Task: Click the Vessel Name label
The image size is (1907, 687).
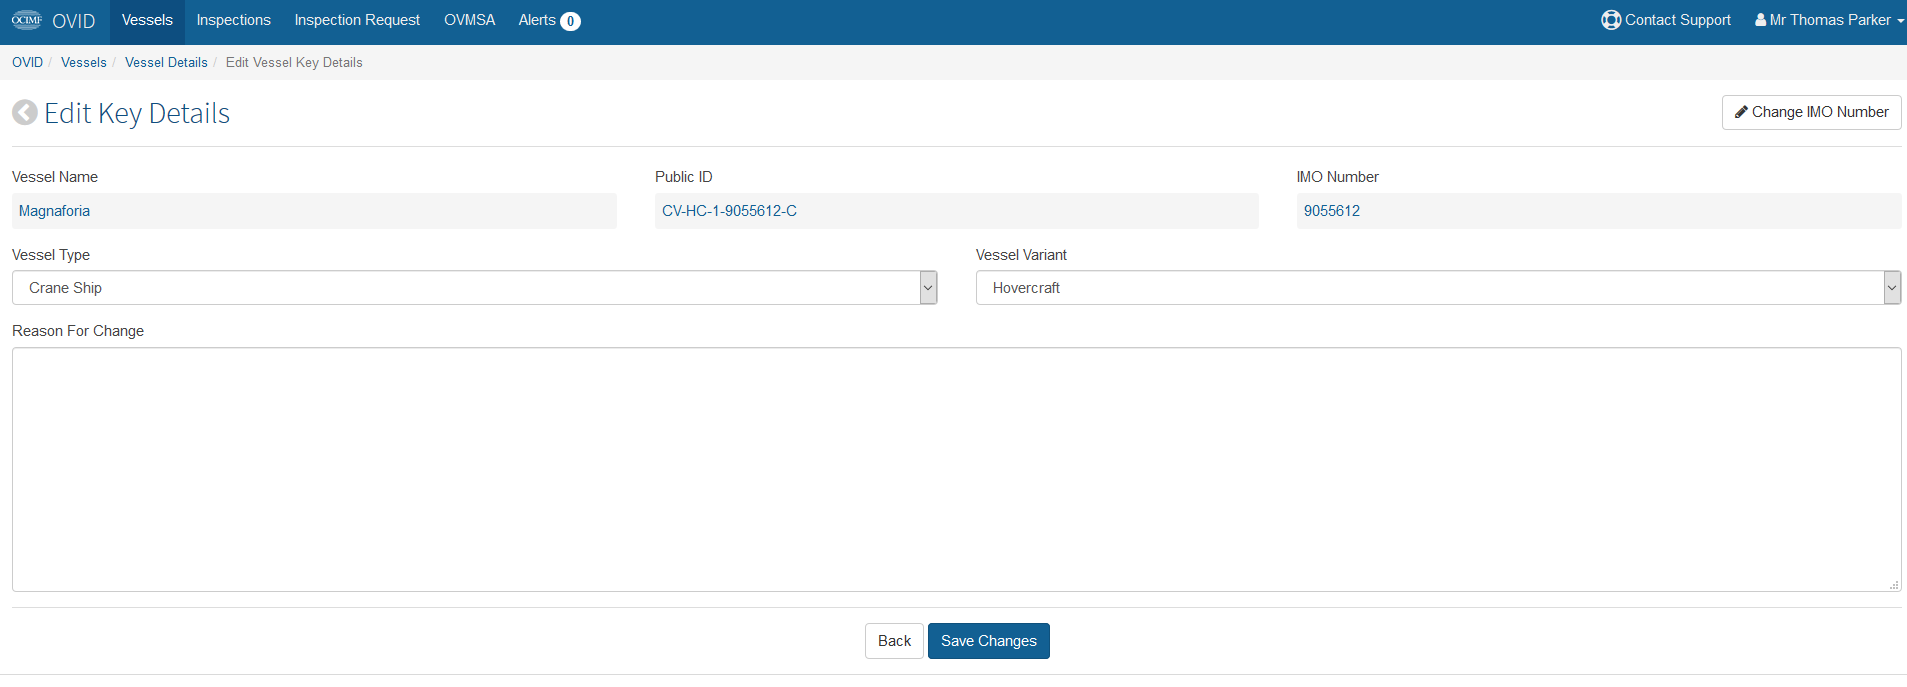Action: [x=55, y=177]
